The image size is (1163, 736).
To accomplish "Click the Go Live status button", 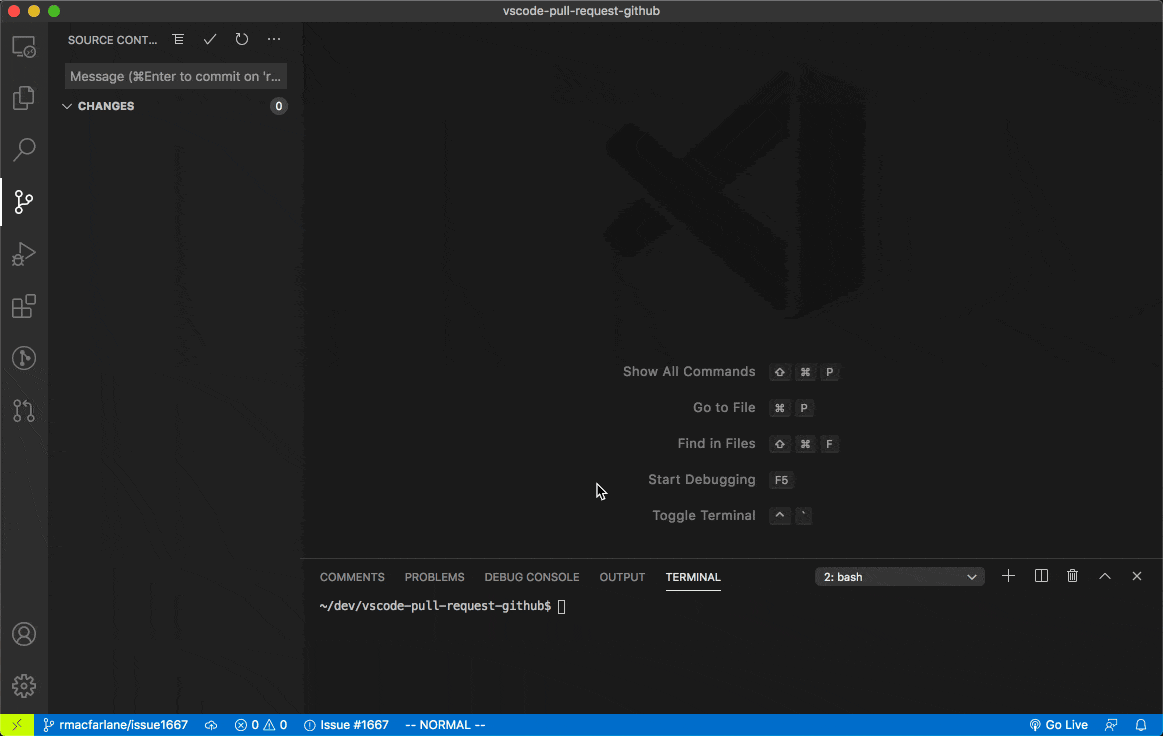I will (1058, 725).
